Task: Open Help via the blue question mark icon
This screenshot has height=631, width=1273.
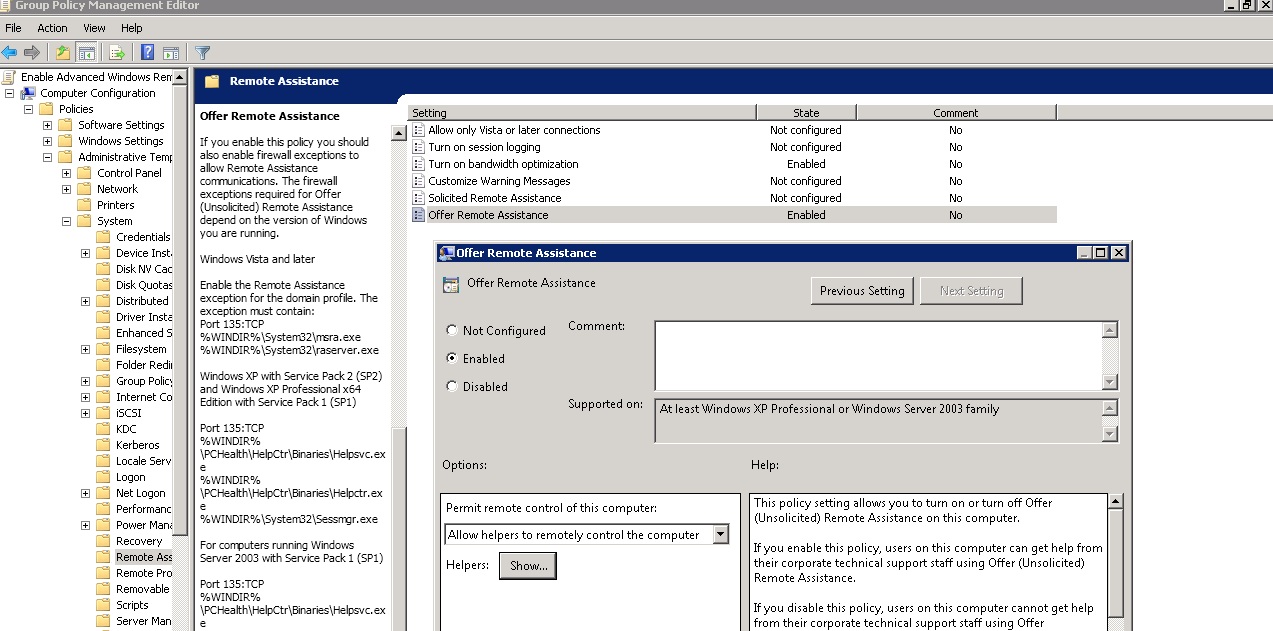Action: point(147,53)
